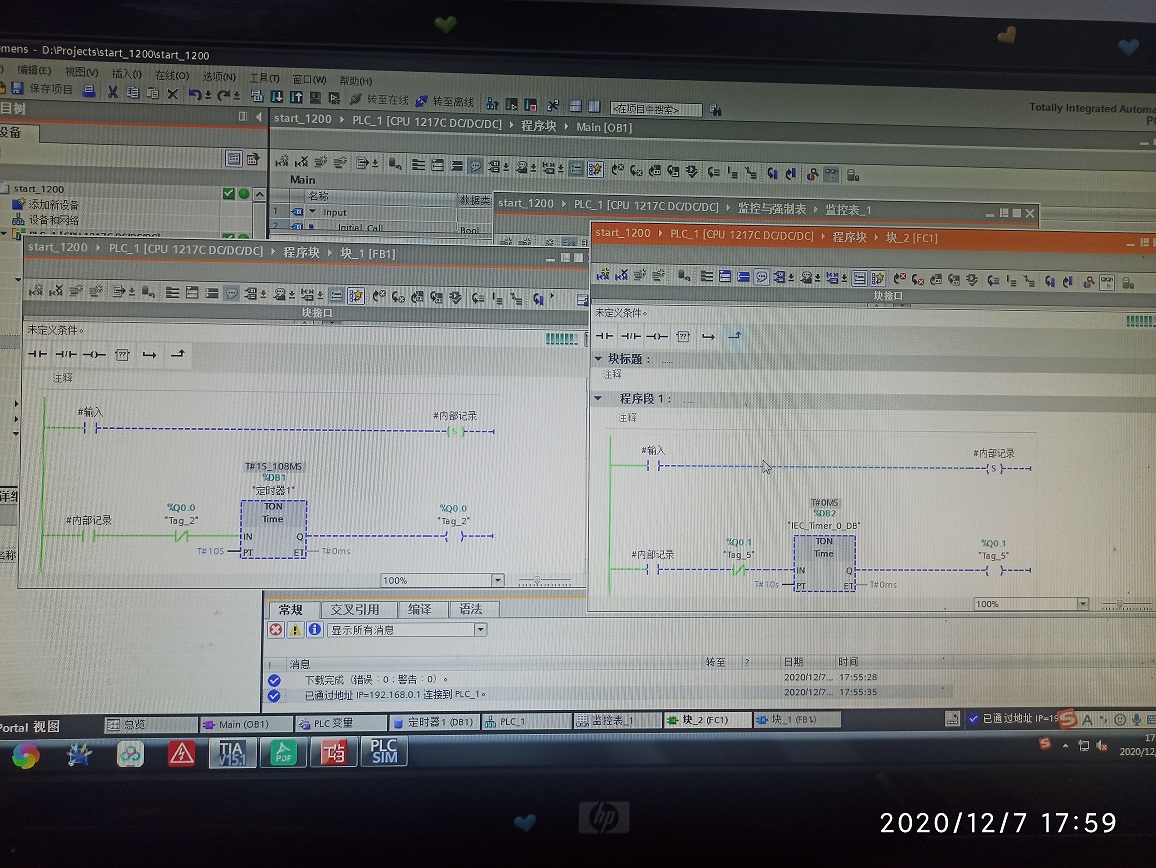Click Go offline (转至离线) in toolbar

(444, 102)
